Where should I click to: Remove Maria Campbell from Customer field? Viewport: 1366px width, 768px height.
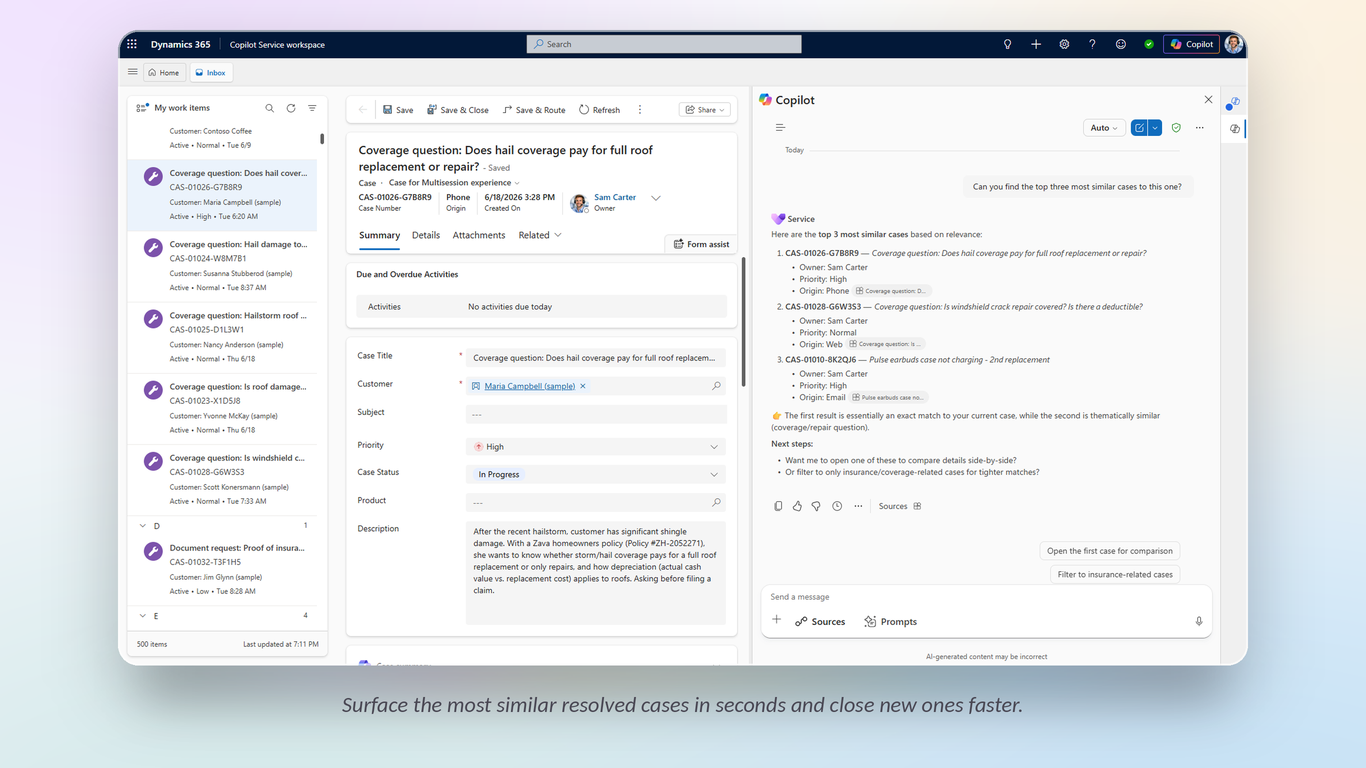tap(583, 386)
